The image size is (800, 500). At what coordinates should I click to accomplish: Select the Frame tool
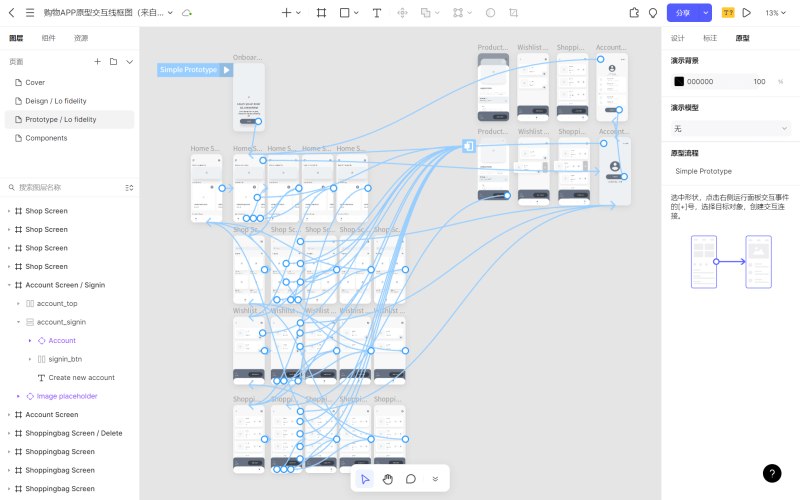tap(321, 13)
